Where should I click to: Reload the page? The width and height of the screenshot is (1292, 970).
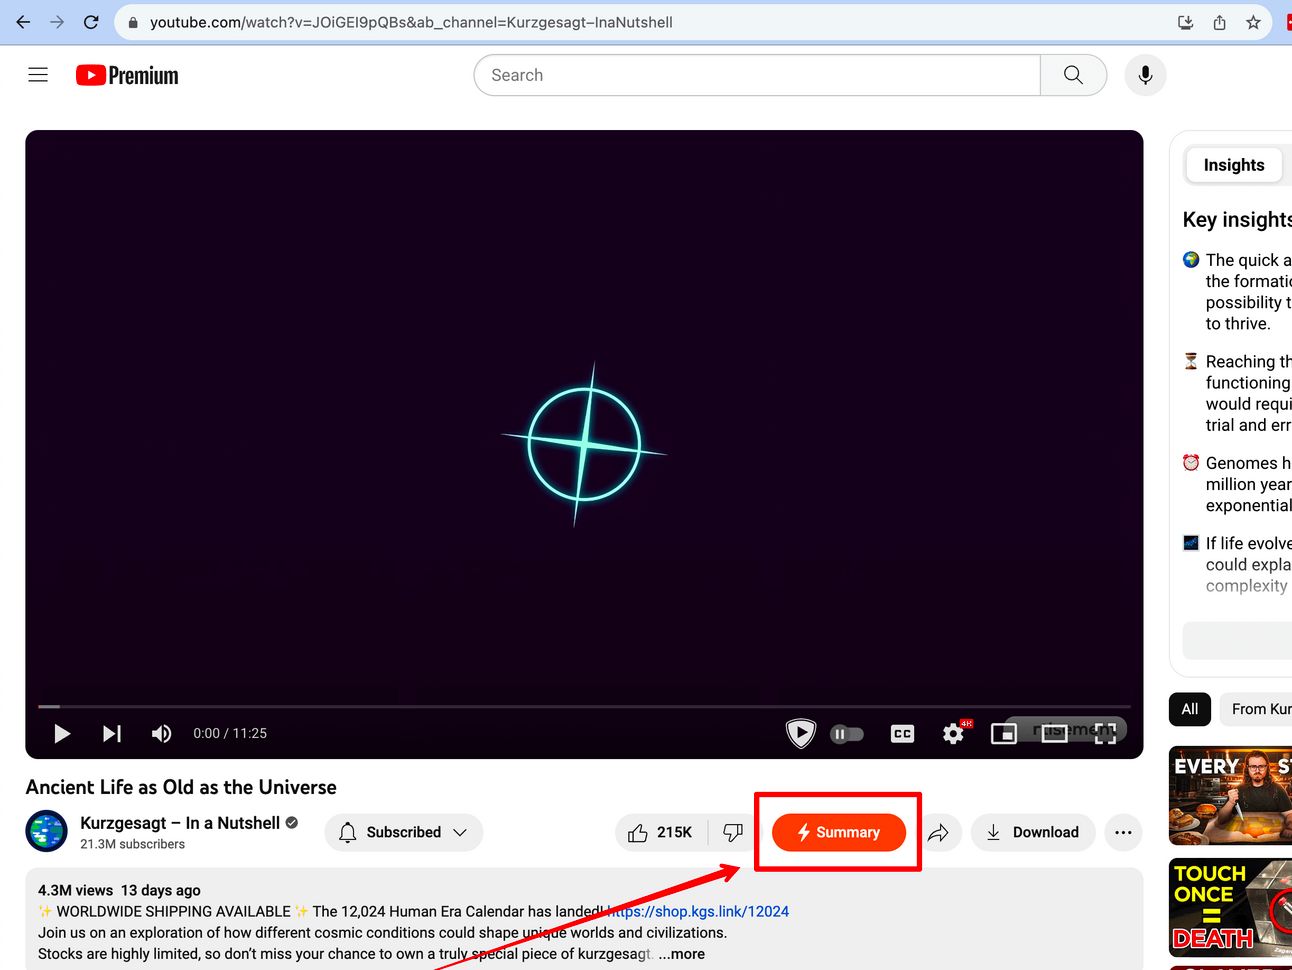[x=91, y=22]
